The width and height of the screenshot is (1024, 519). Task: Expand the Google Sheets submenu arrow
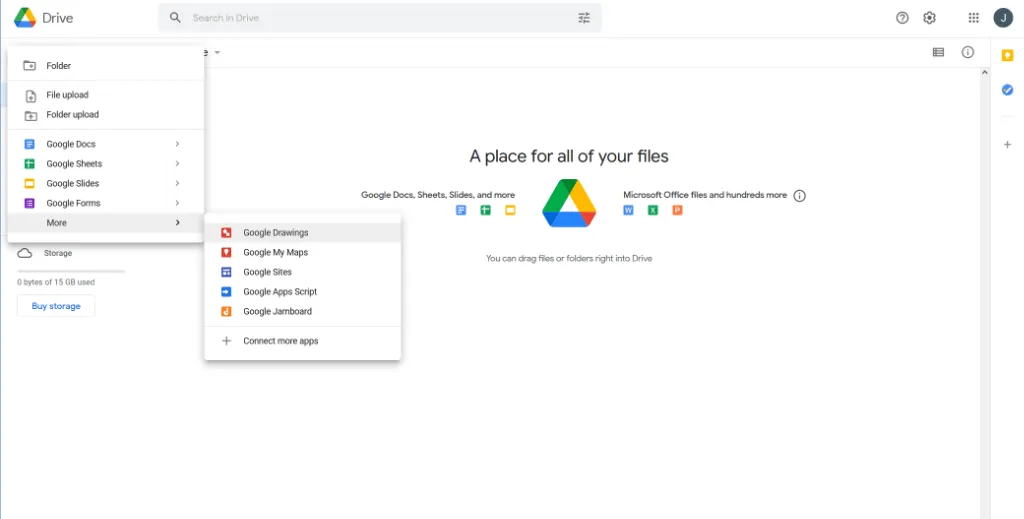pos(177,164)
